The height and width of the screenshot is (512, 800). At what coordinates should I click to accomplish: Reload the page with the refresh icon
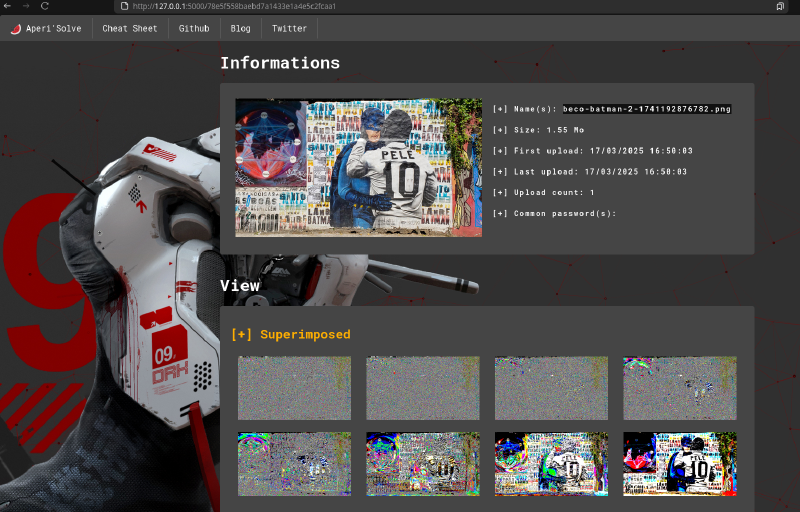click(45, 6)
